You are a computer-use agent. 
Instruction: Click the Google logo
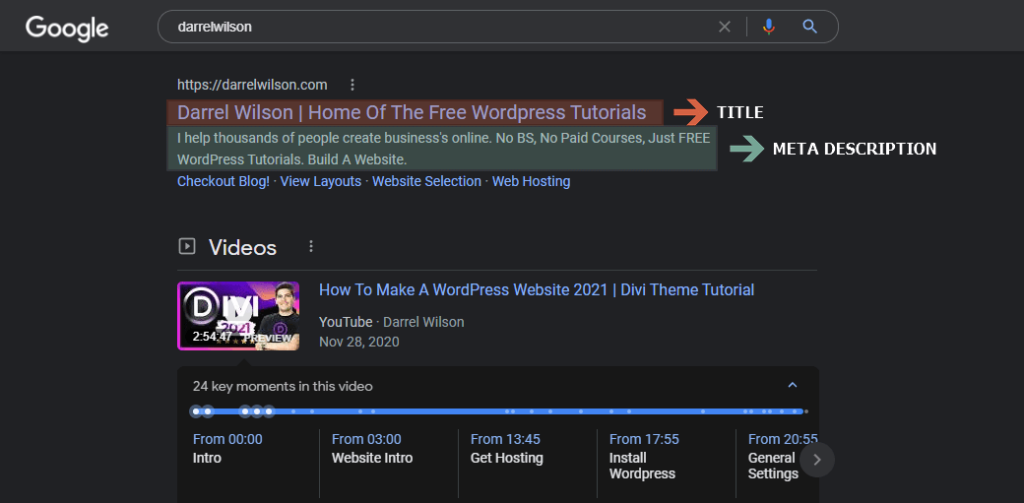point(67,28)
